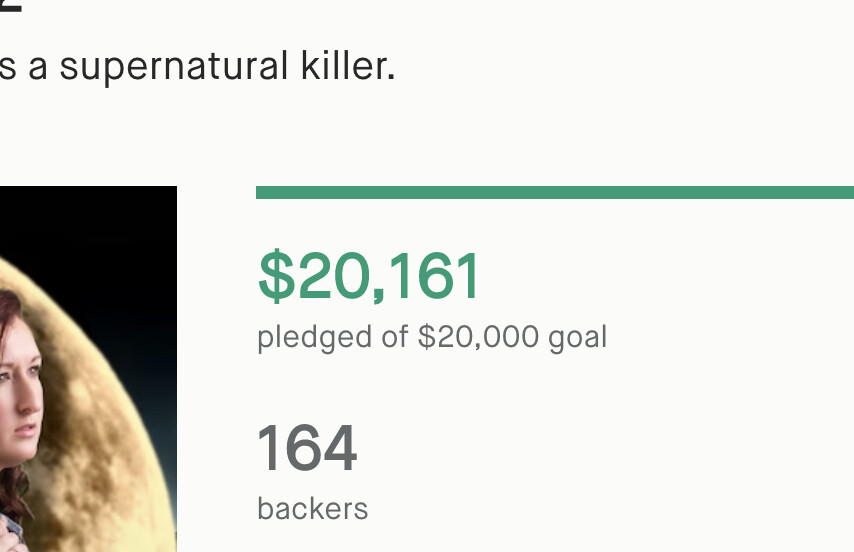The height and width of the screenshot is (552, 854).
Task: Click the partial project title at top
Action: pyautogui.click(x=10, y=6)
